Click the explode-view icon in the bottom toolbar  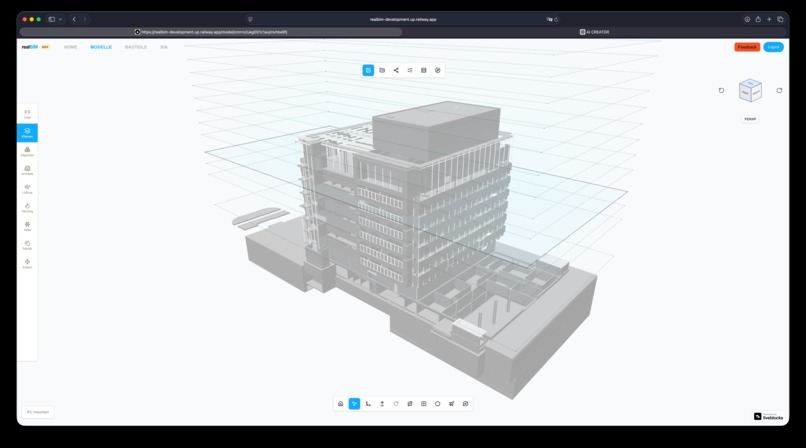pos(451,404)
